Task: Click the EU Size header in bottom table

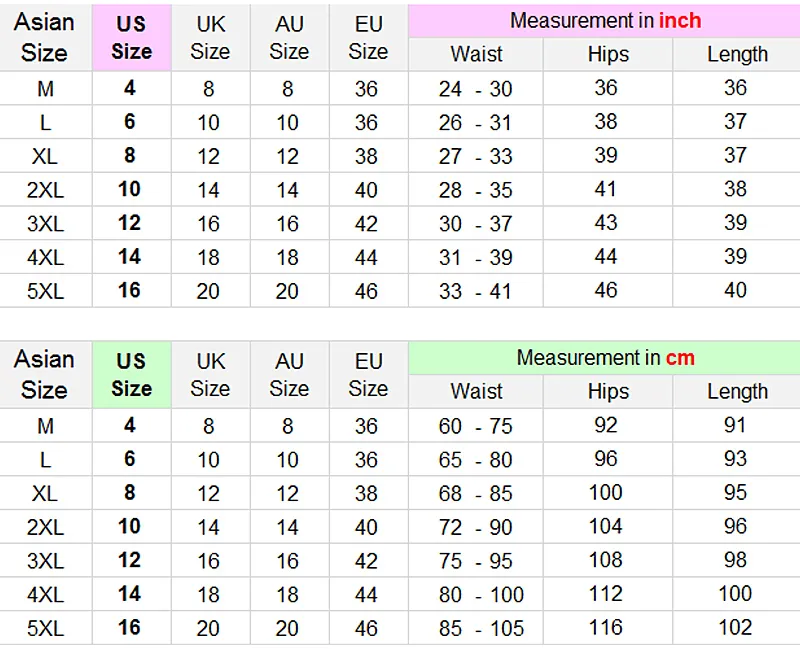Action: tap(368, 375)
